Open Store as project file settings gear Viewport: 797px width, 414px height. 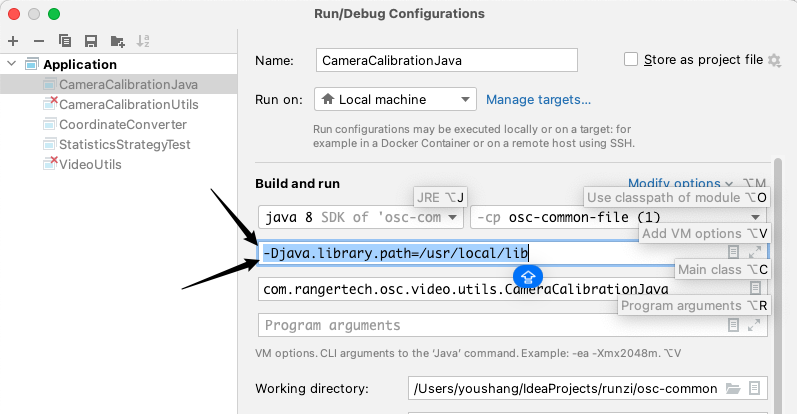click(x=774, y=61)
